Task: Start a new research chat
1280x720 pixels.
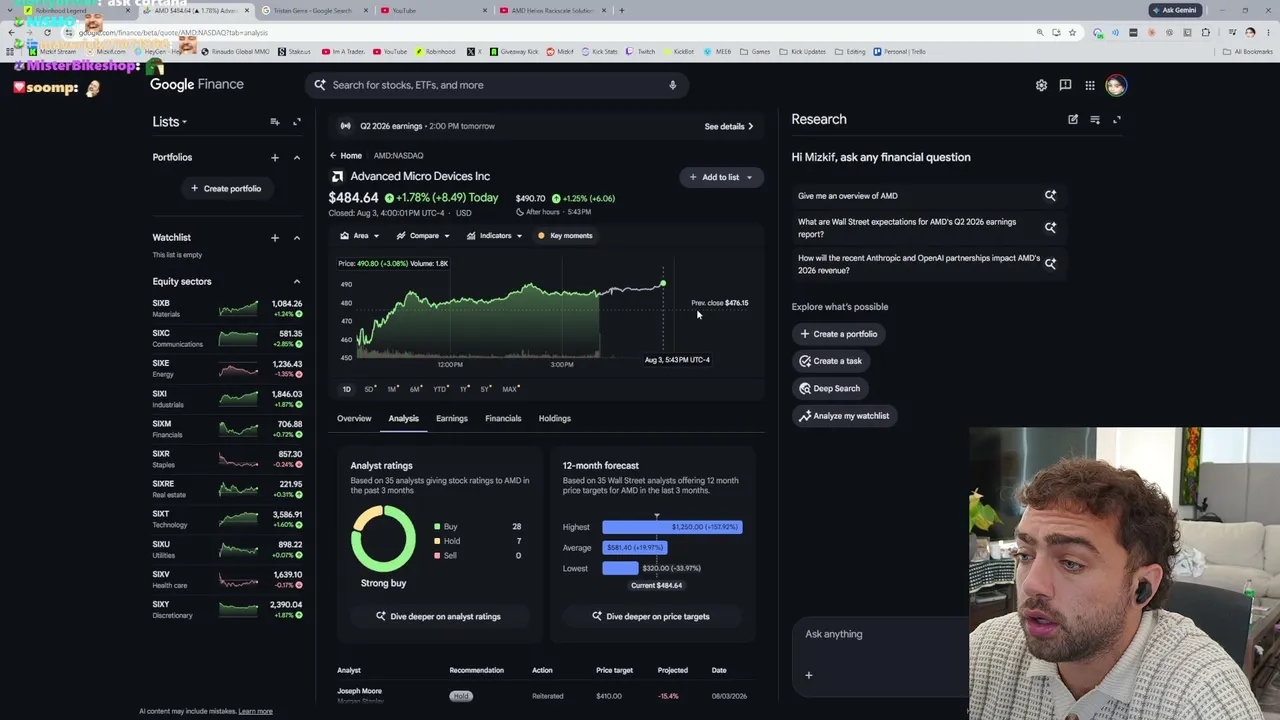Action: (1073, 120)
